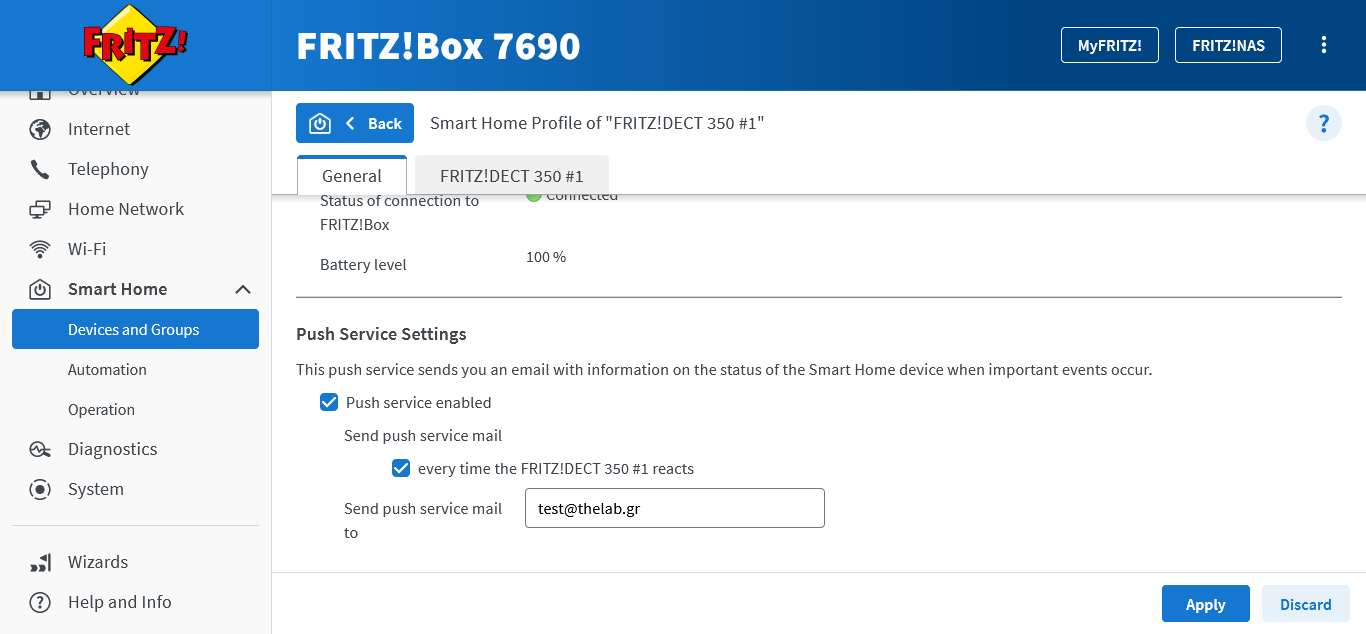Click the Discard button
The height and width of the screenshot is (634, 1366).
pos(1305,604)
